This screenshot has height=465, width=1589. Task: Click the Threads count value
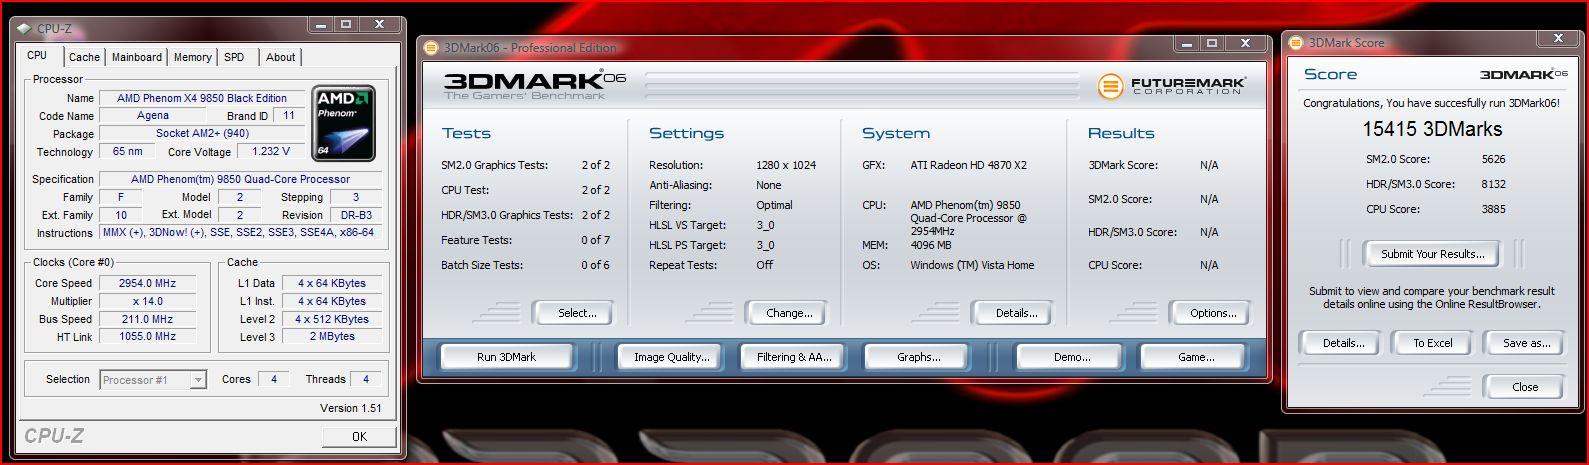(x=366, y=380)
